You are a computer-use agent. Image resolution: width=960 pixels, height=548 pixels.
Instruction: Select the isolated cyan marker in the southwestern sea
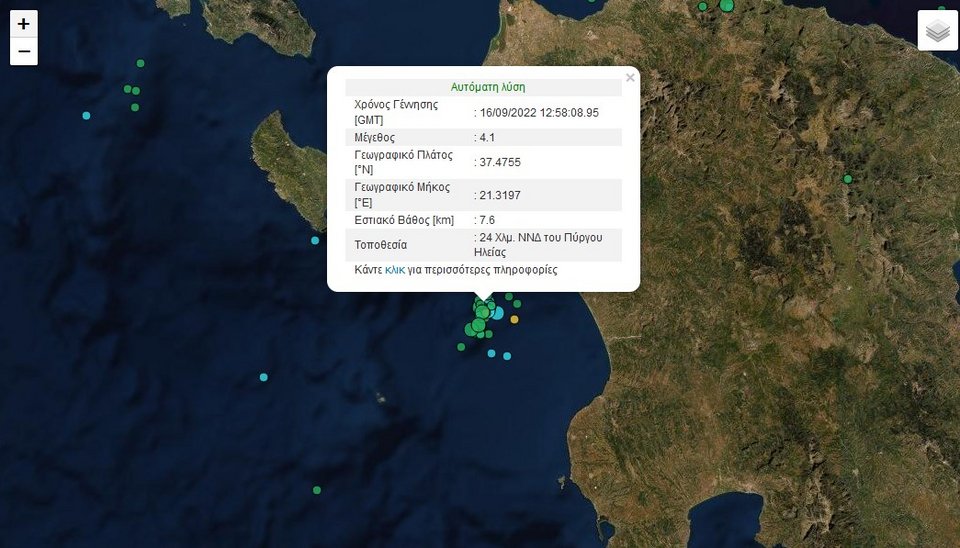click(x=263, y=377)
